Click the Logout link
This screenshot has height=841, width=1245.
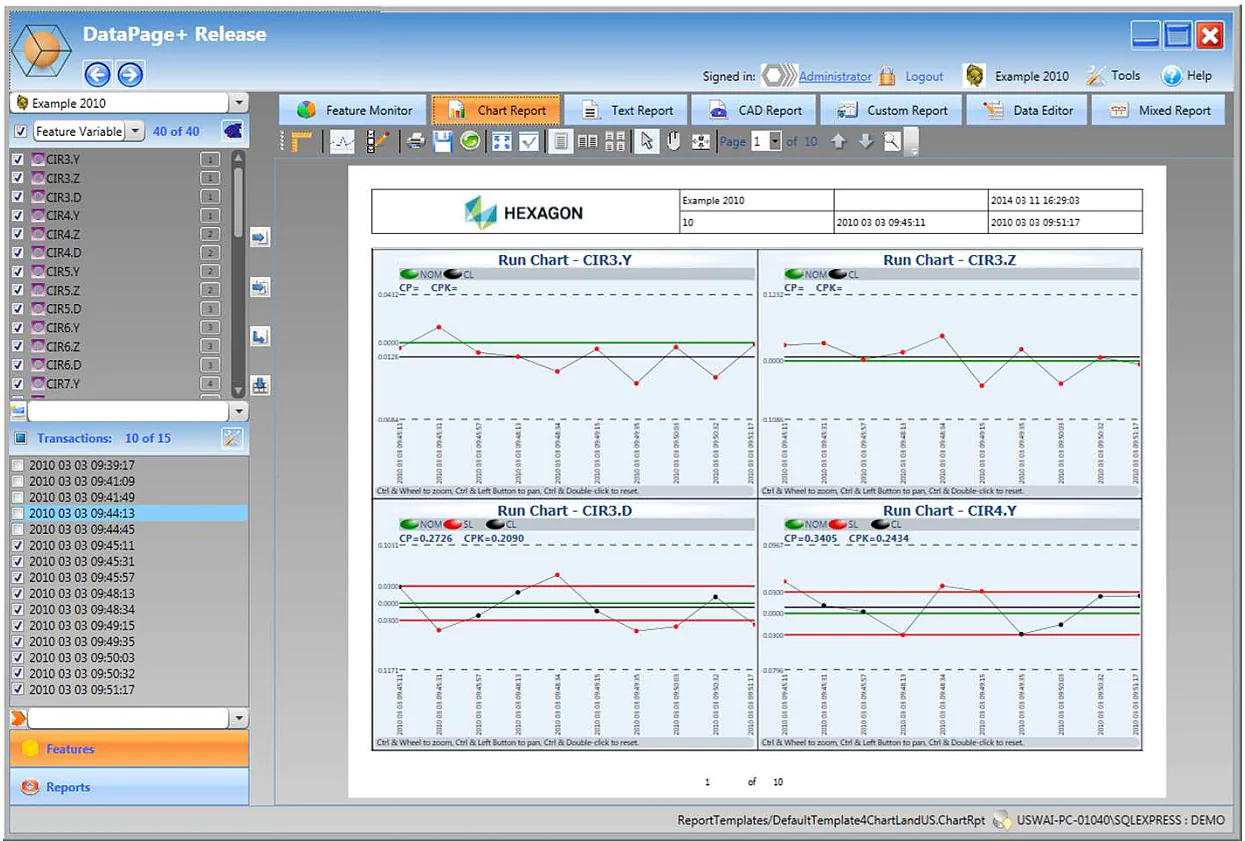click(924, 76)
